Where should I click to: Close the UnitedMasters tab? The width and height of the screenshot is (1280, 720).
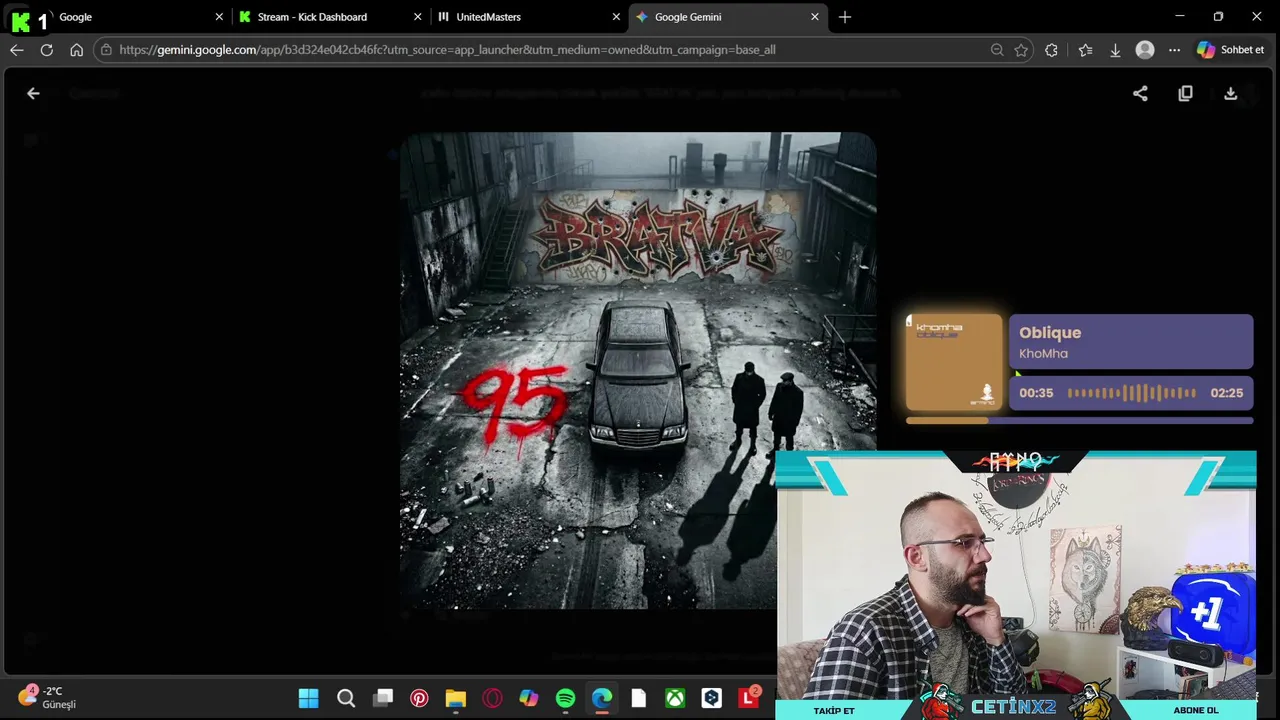pos(616,17)
